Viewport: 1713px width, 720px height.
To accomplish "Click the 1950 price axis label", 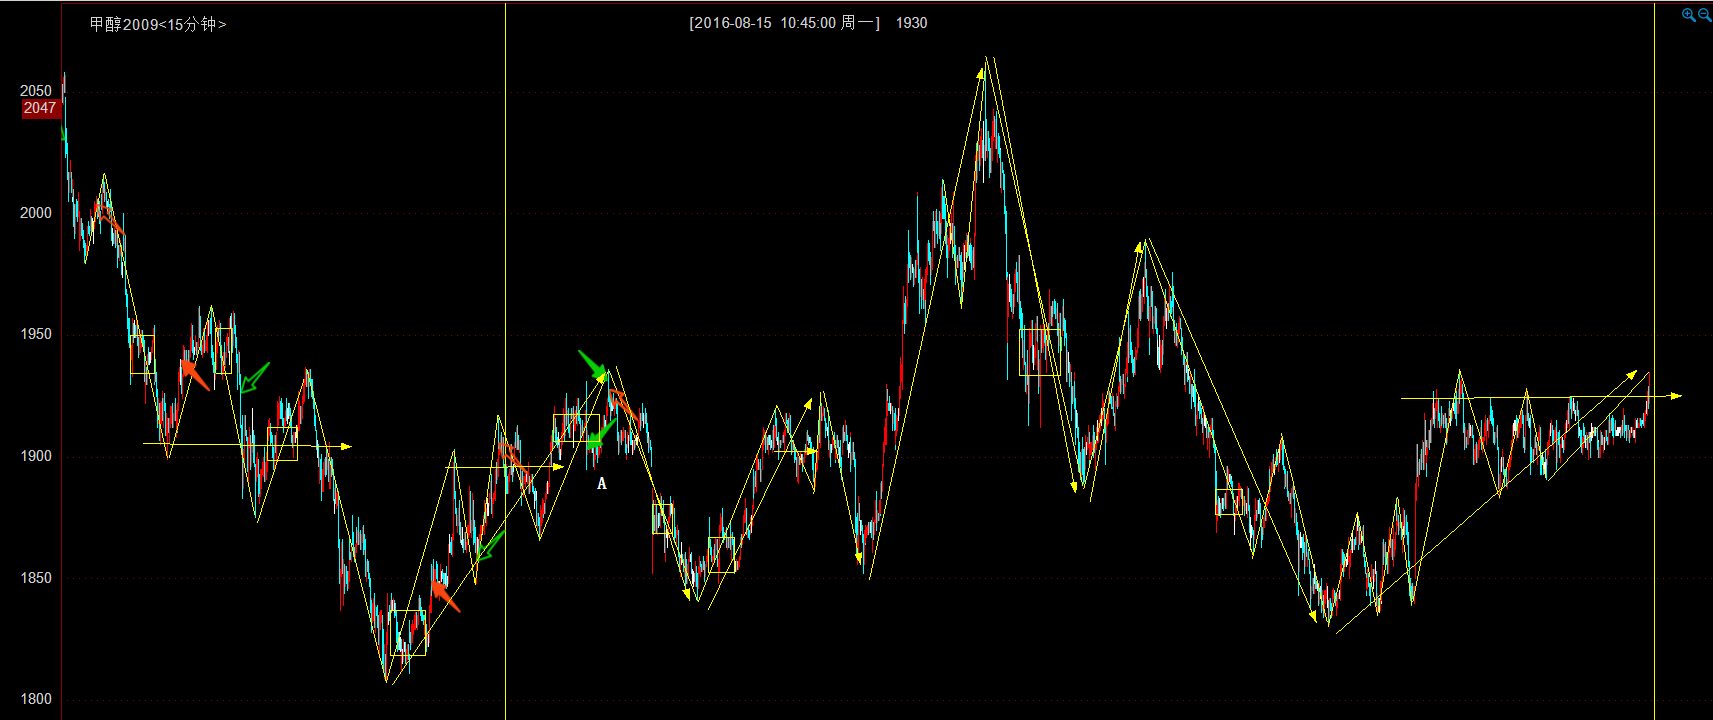I will (x=36, y=334).
